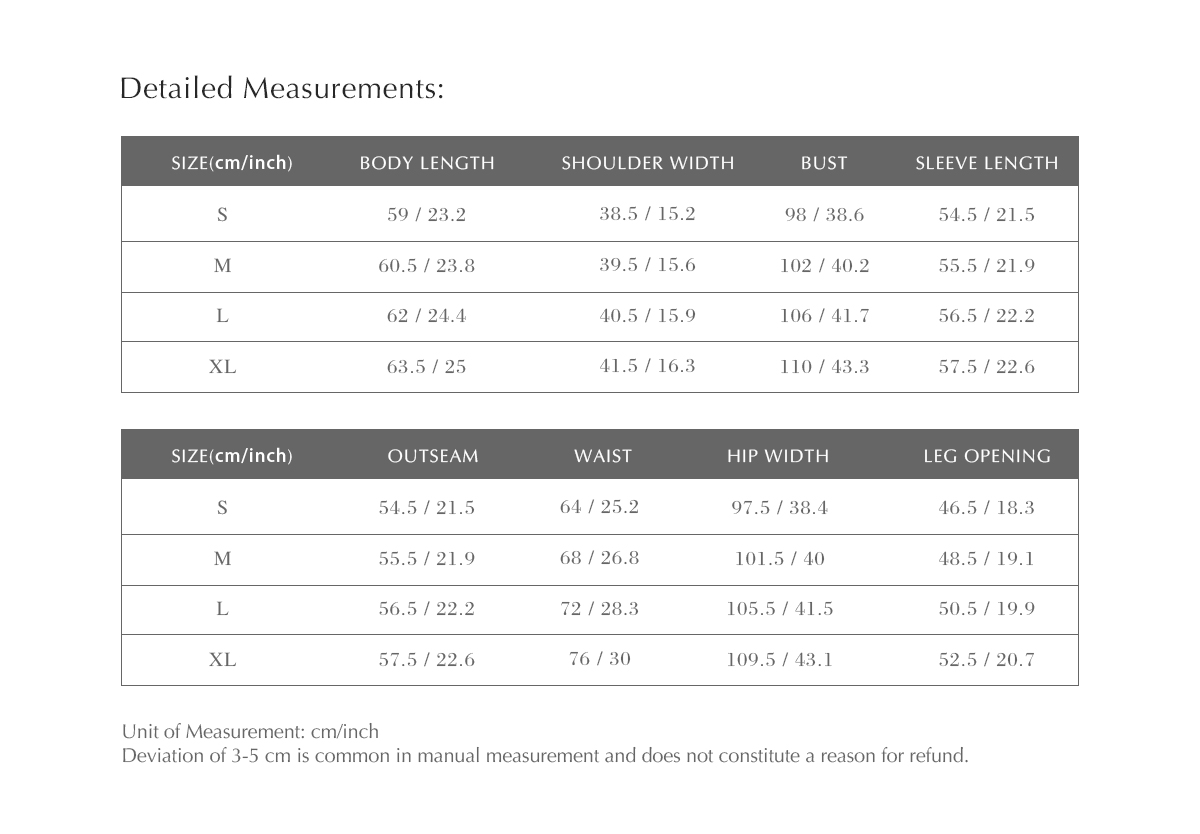
Task: Select body length value 59 / 23.2
Action: (427, 215)
